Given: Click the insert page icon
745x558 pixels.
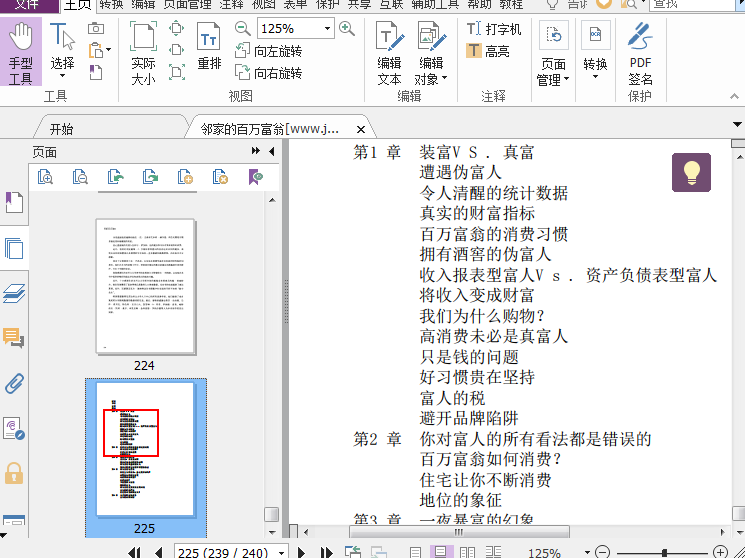Looking at the screenshot, I should tap(185, 176).
